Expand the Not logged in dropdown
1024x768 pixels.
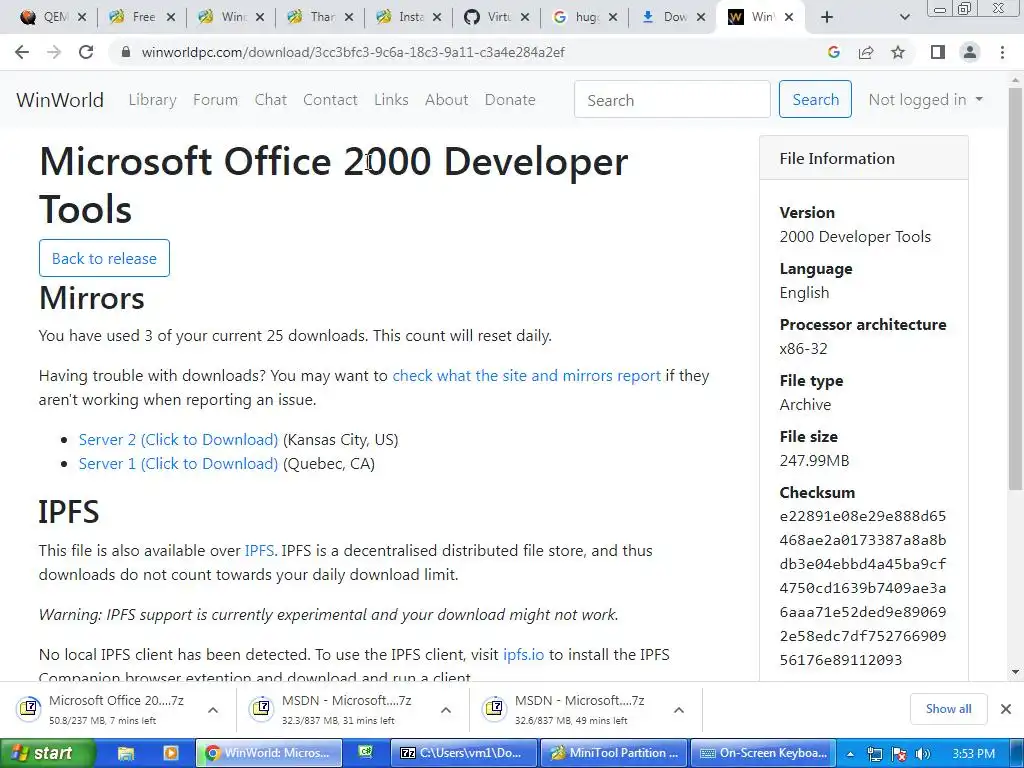pos(925,100)
